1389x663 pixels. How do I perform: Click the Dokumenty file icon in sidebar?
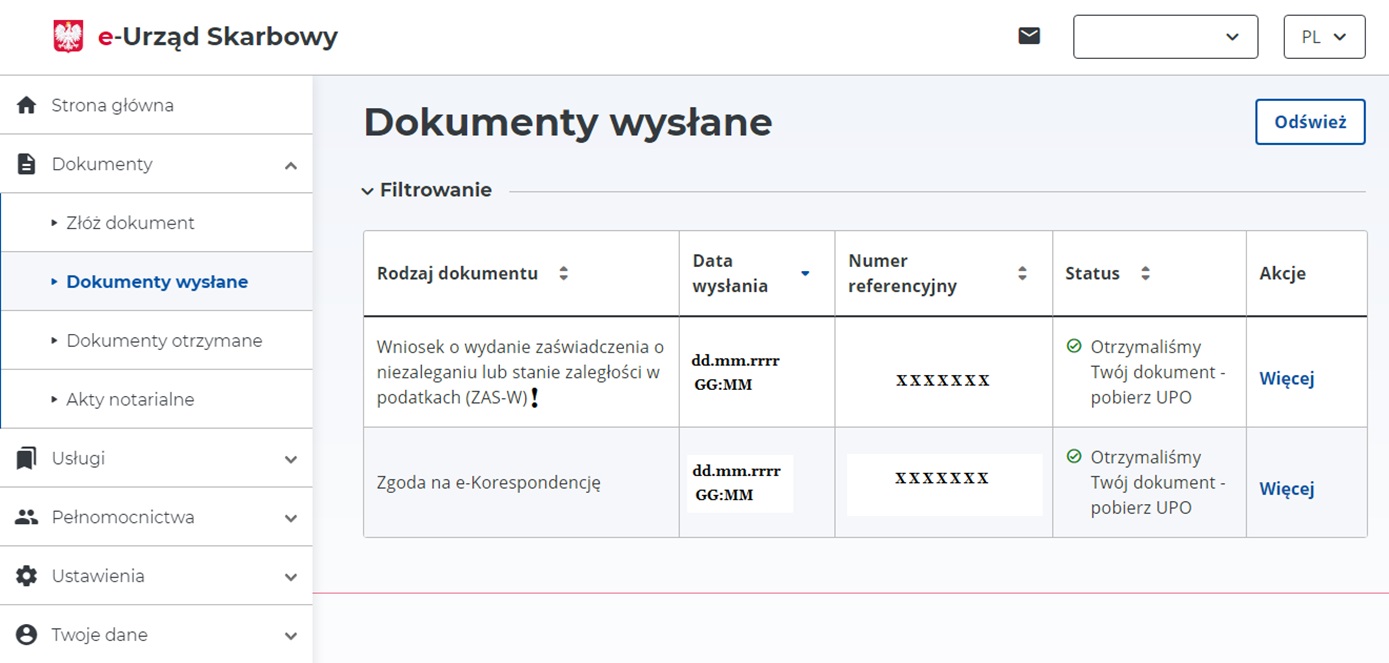pos(27,164)
